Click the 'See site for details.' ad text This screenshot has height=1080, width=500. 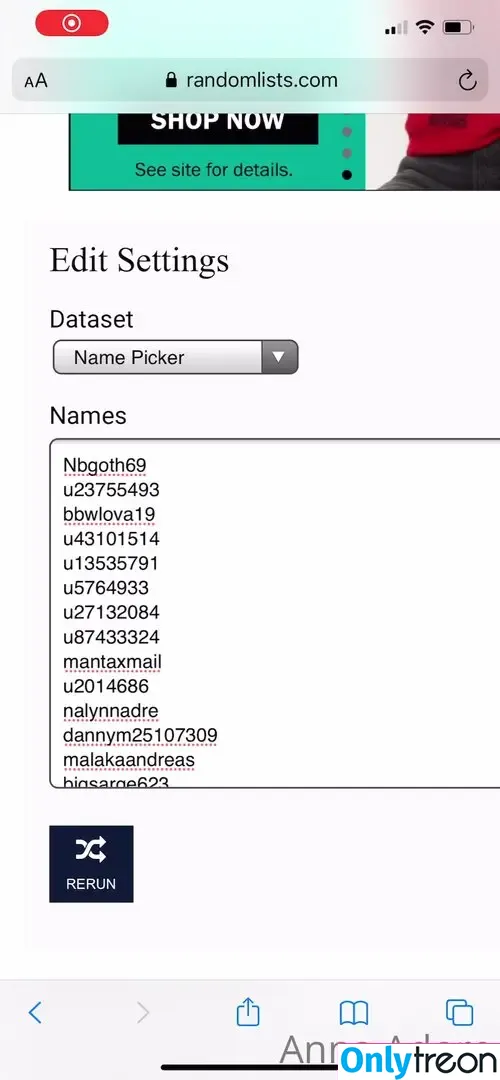213,169
